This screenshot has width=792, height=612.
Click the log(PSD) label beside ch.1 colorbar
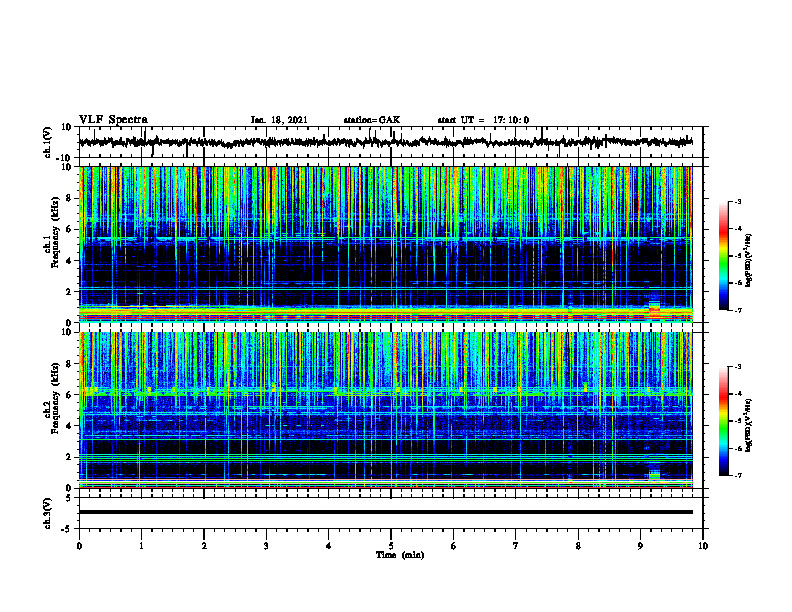[x=748, y=260]
